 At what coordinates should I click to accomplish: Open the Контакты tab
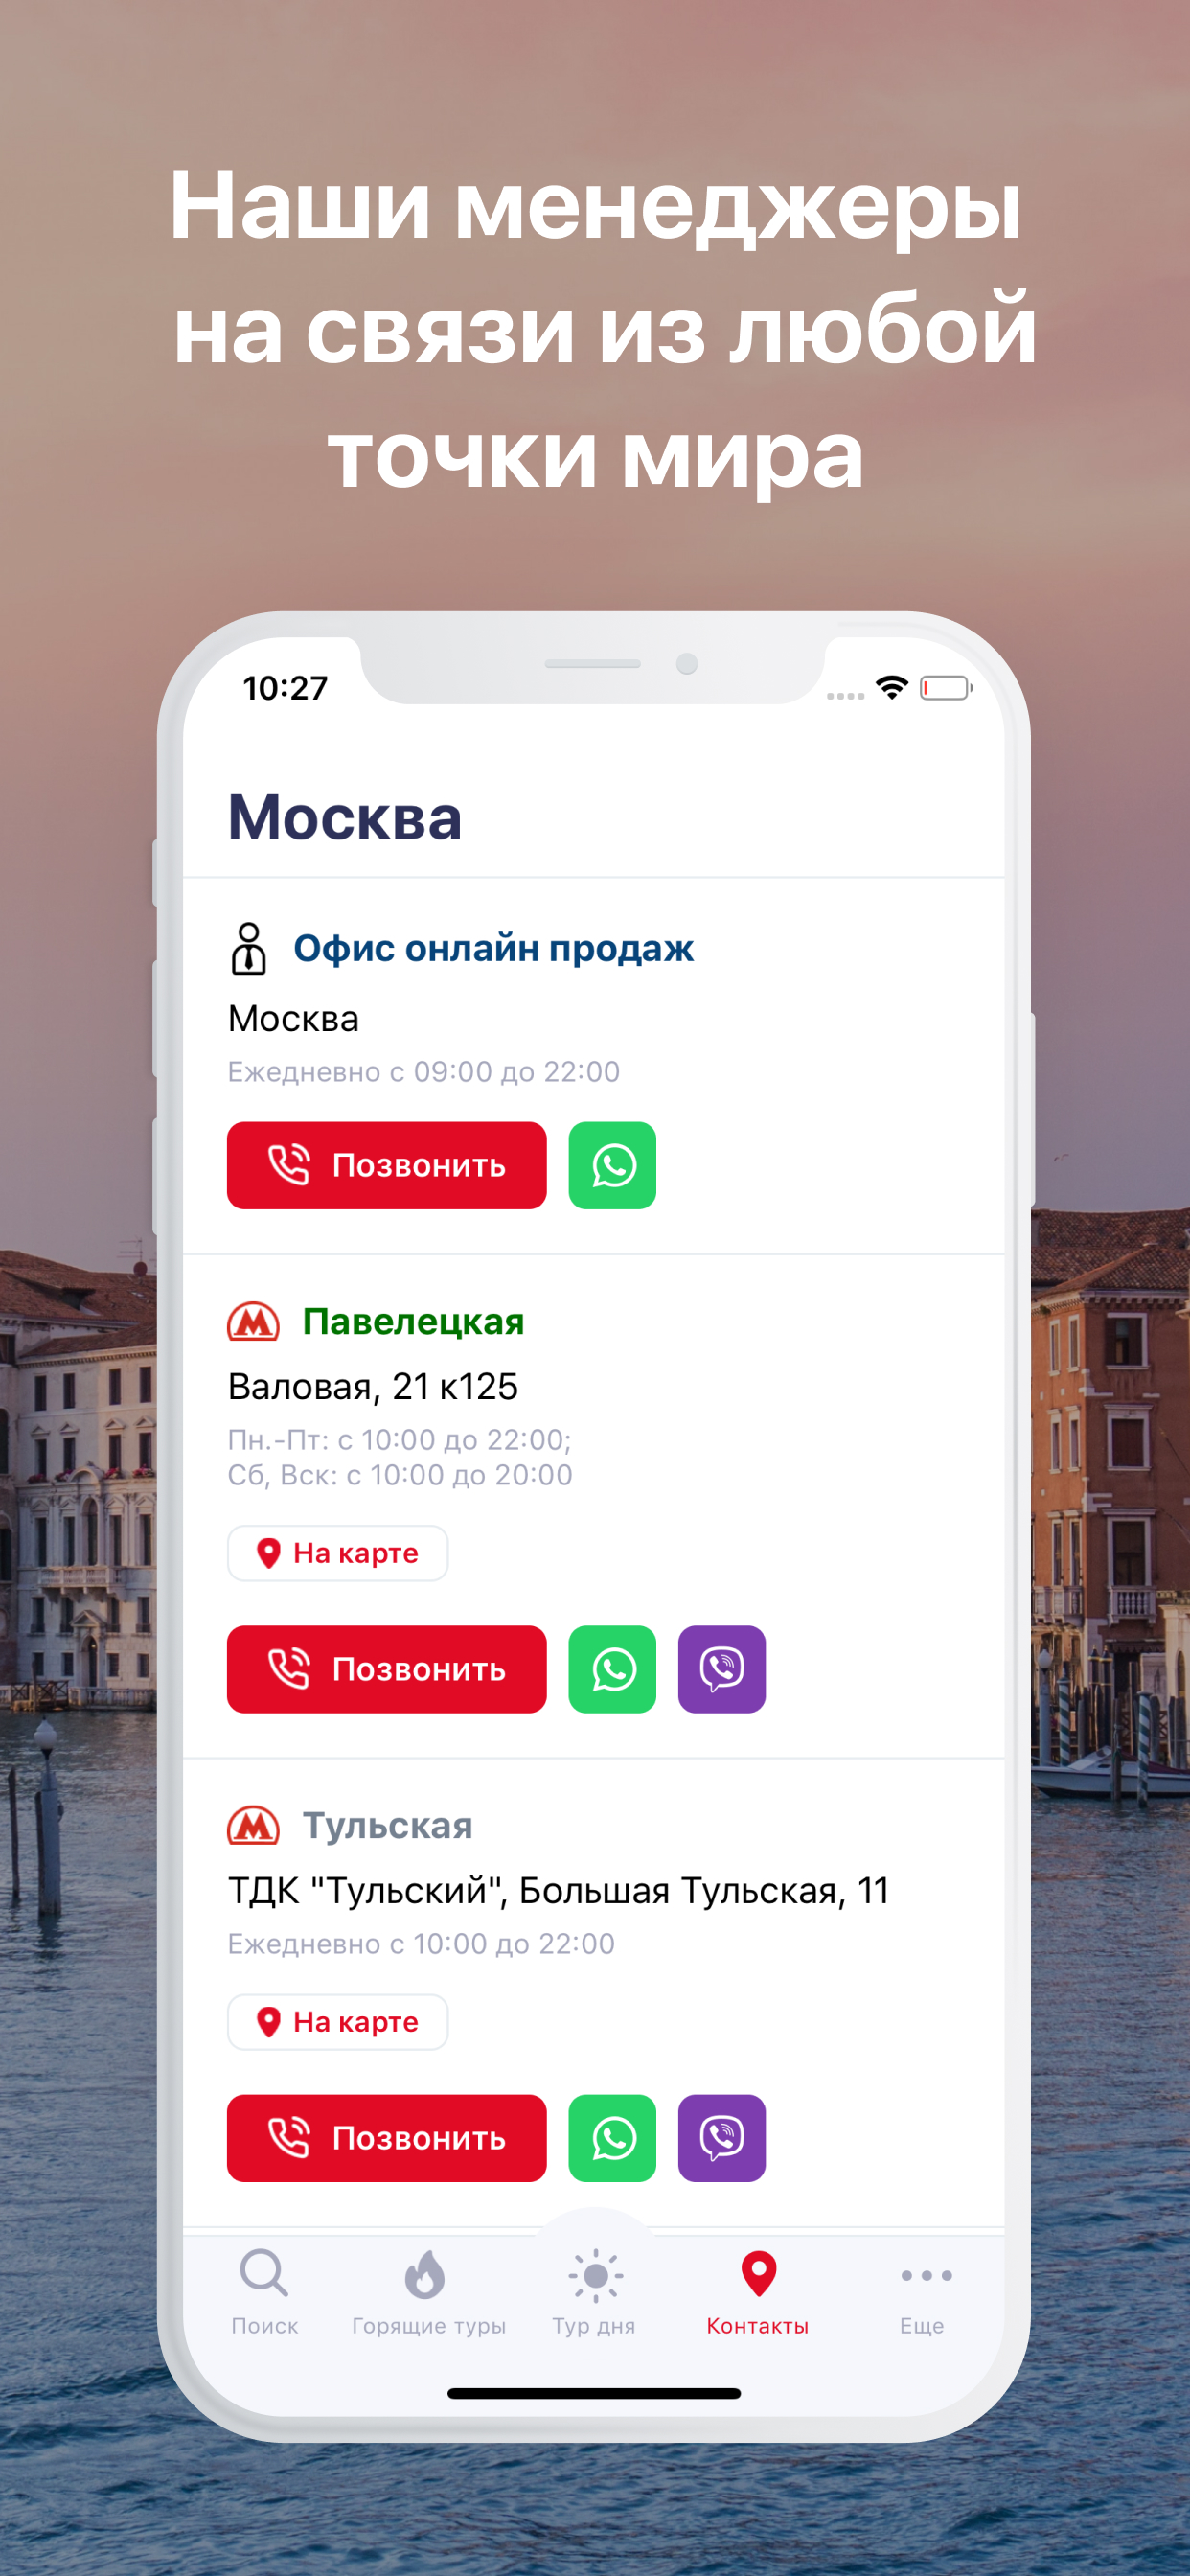(758, 2292)
